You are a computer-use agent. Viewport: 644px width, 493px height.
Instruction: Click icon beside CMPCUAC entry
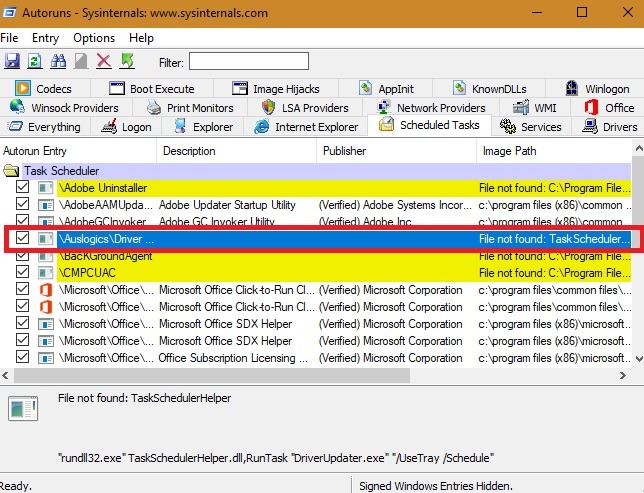(x=45, y=273)
